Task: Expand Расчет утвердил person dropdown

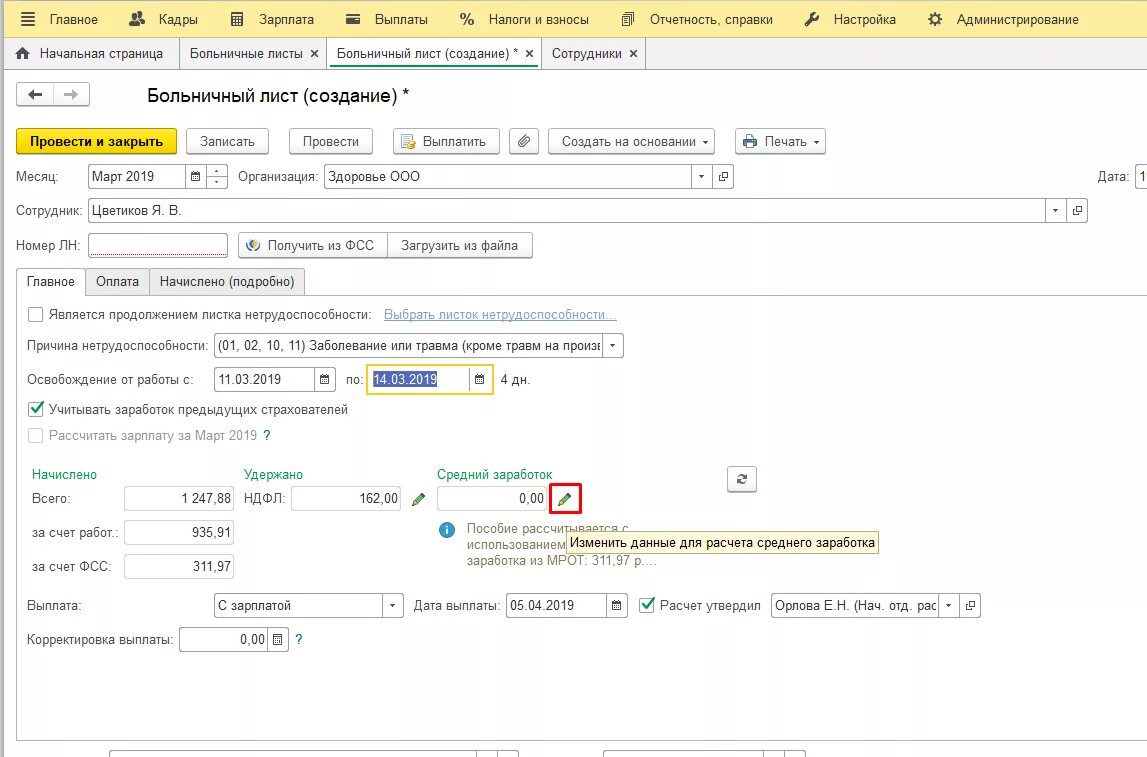Action: click(x=948, y=606)
